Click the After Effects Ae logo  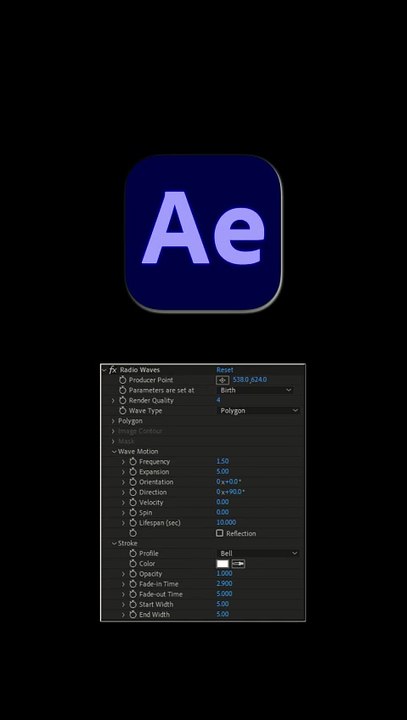tap(204, 234)
